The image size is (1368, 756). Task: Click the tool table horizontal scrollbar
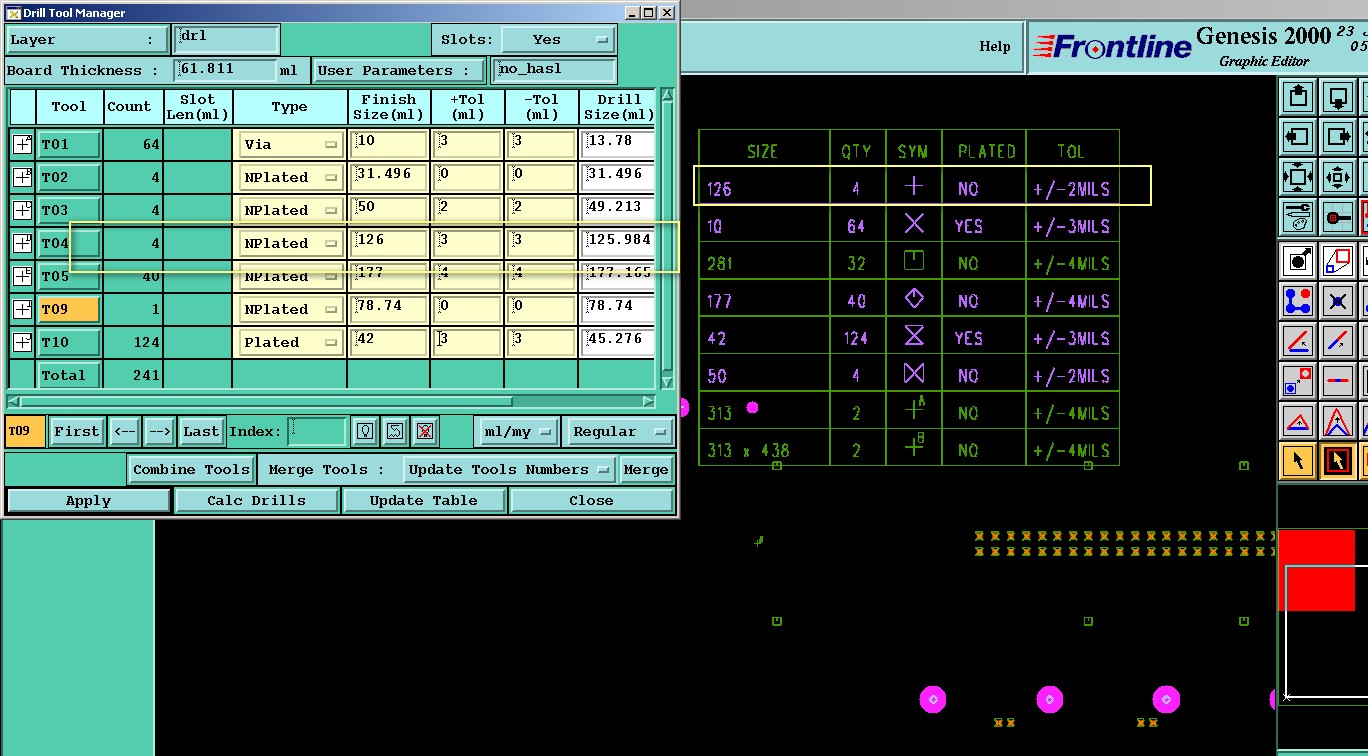click(x=331, y=401)
